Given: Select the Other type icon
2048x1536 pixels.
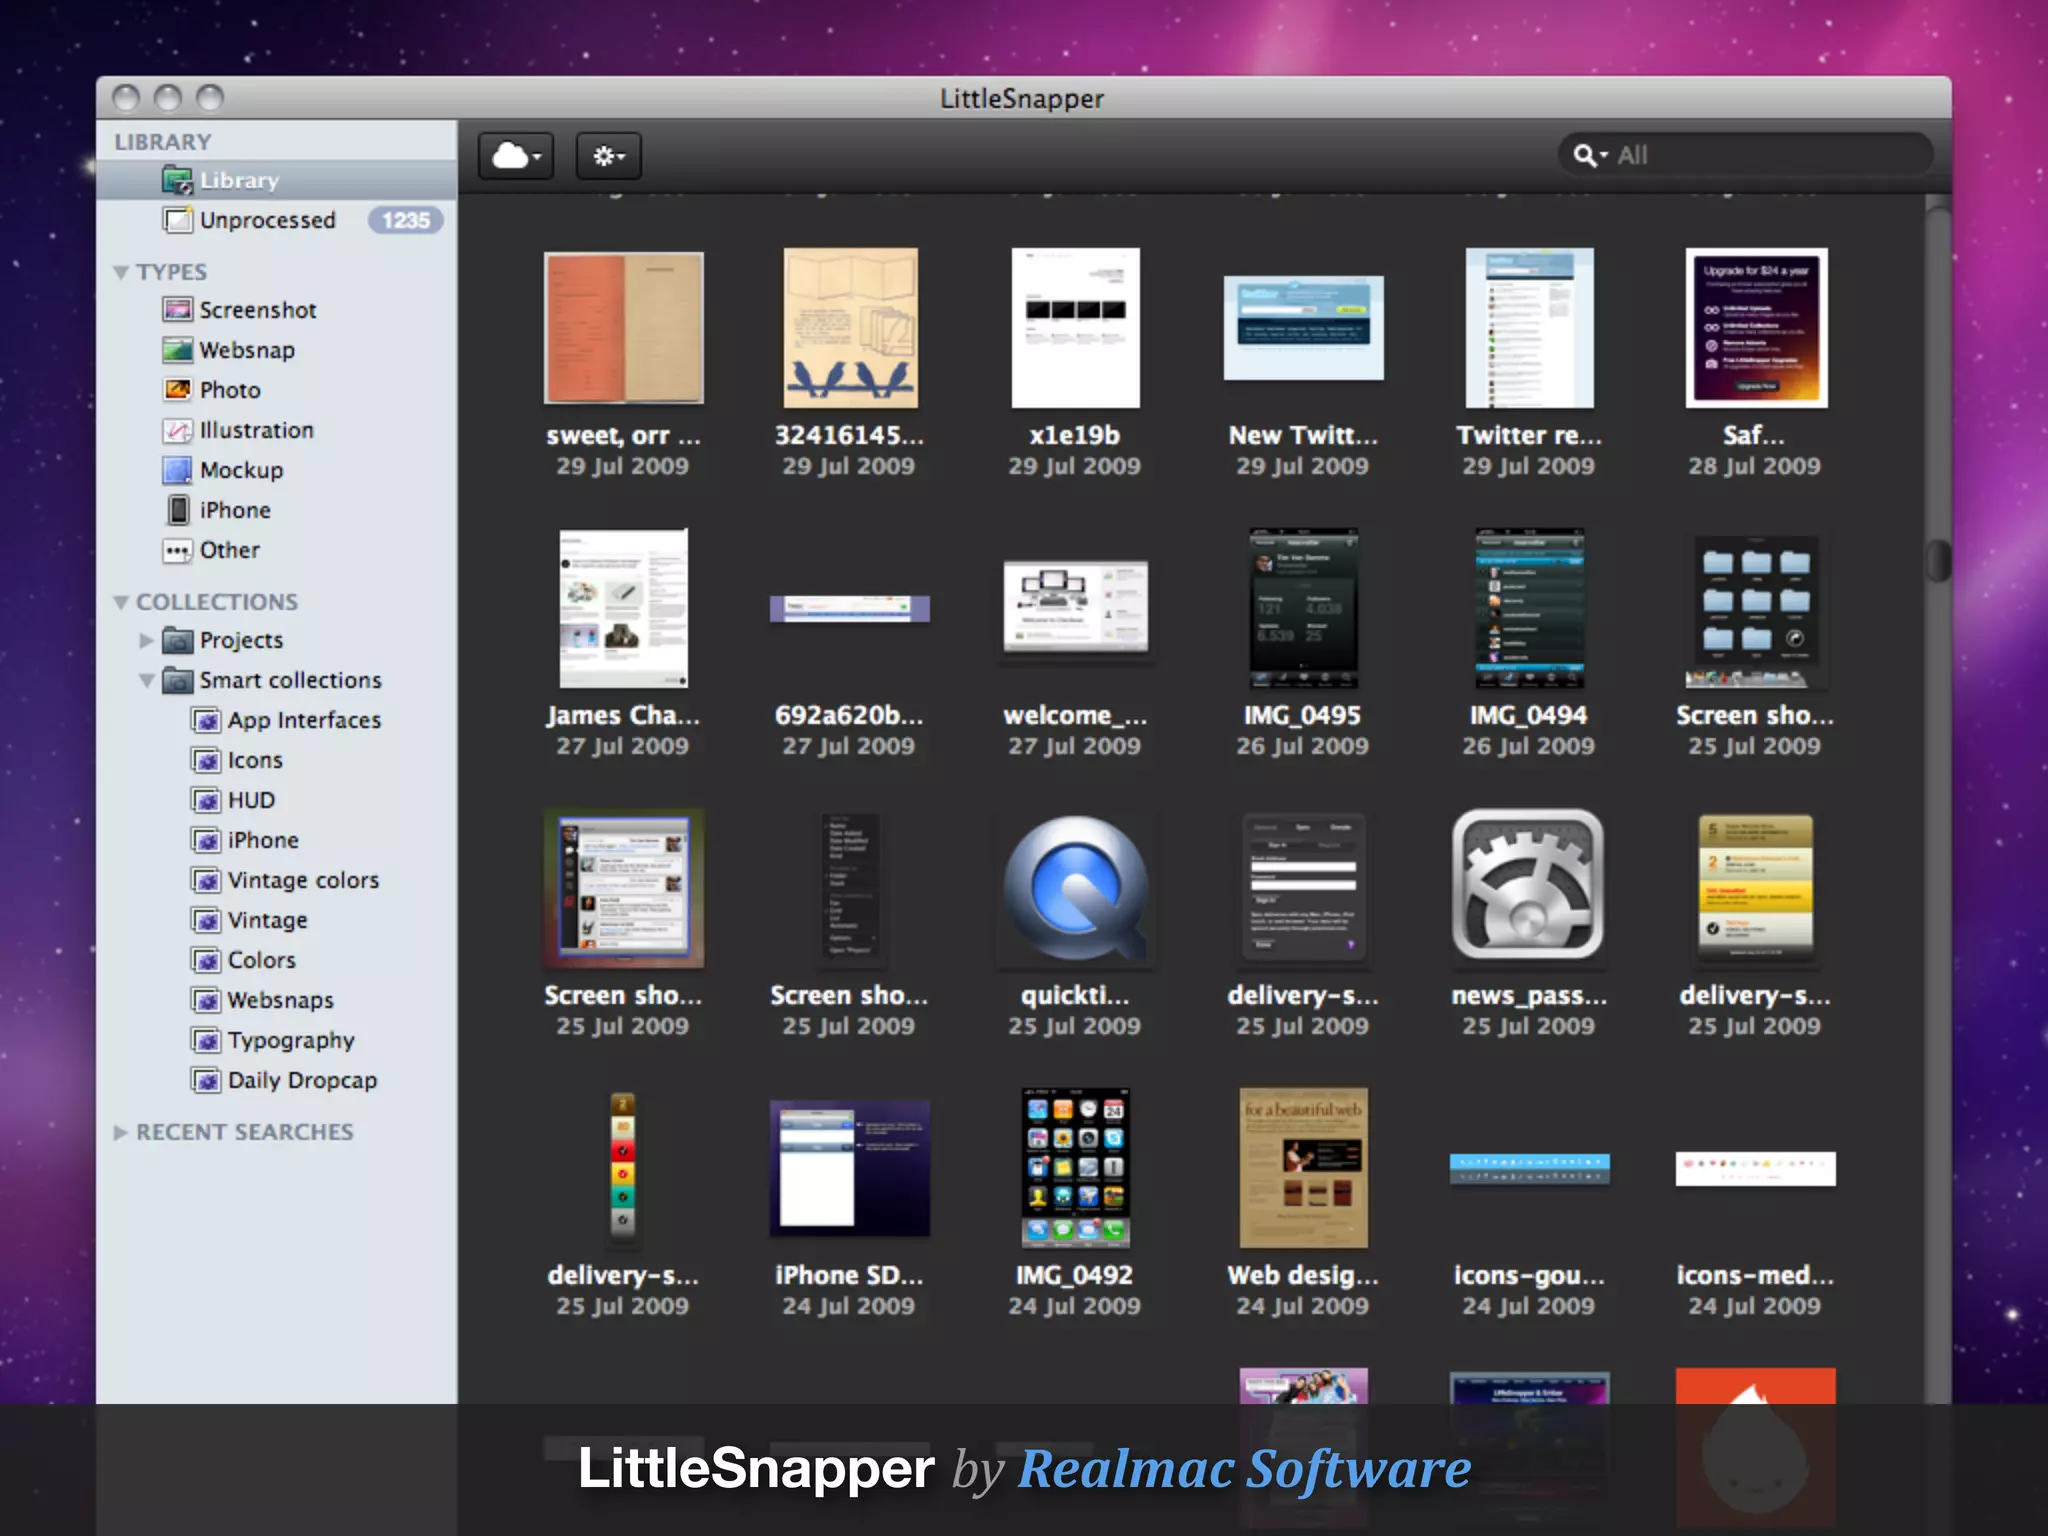Looking at the screenshot, I should pyautogui.click(x=177, y=550).
